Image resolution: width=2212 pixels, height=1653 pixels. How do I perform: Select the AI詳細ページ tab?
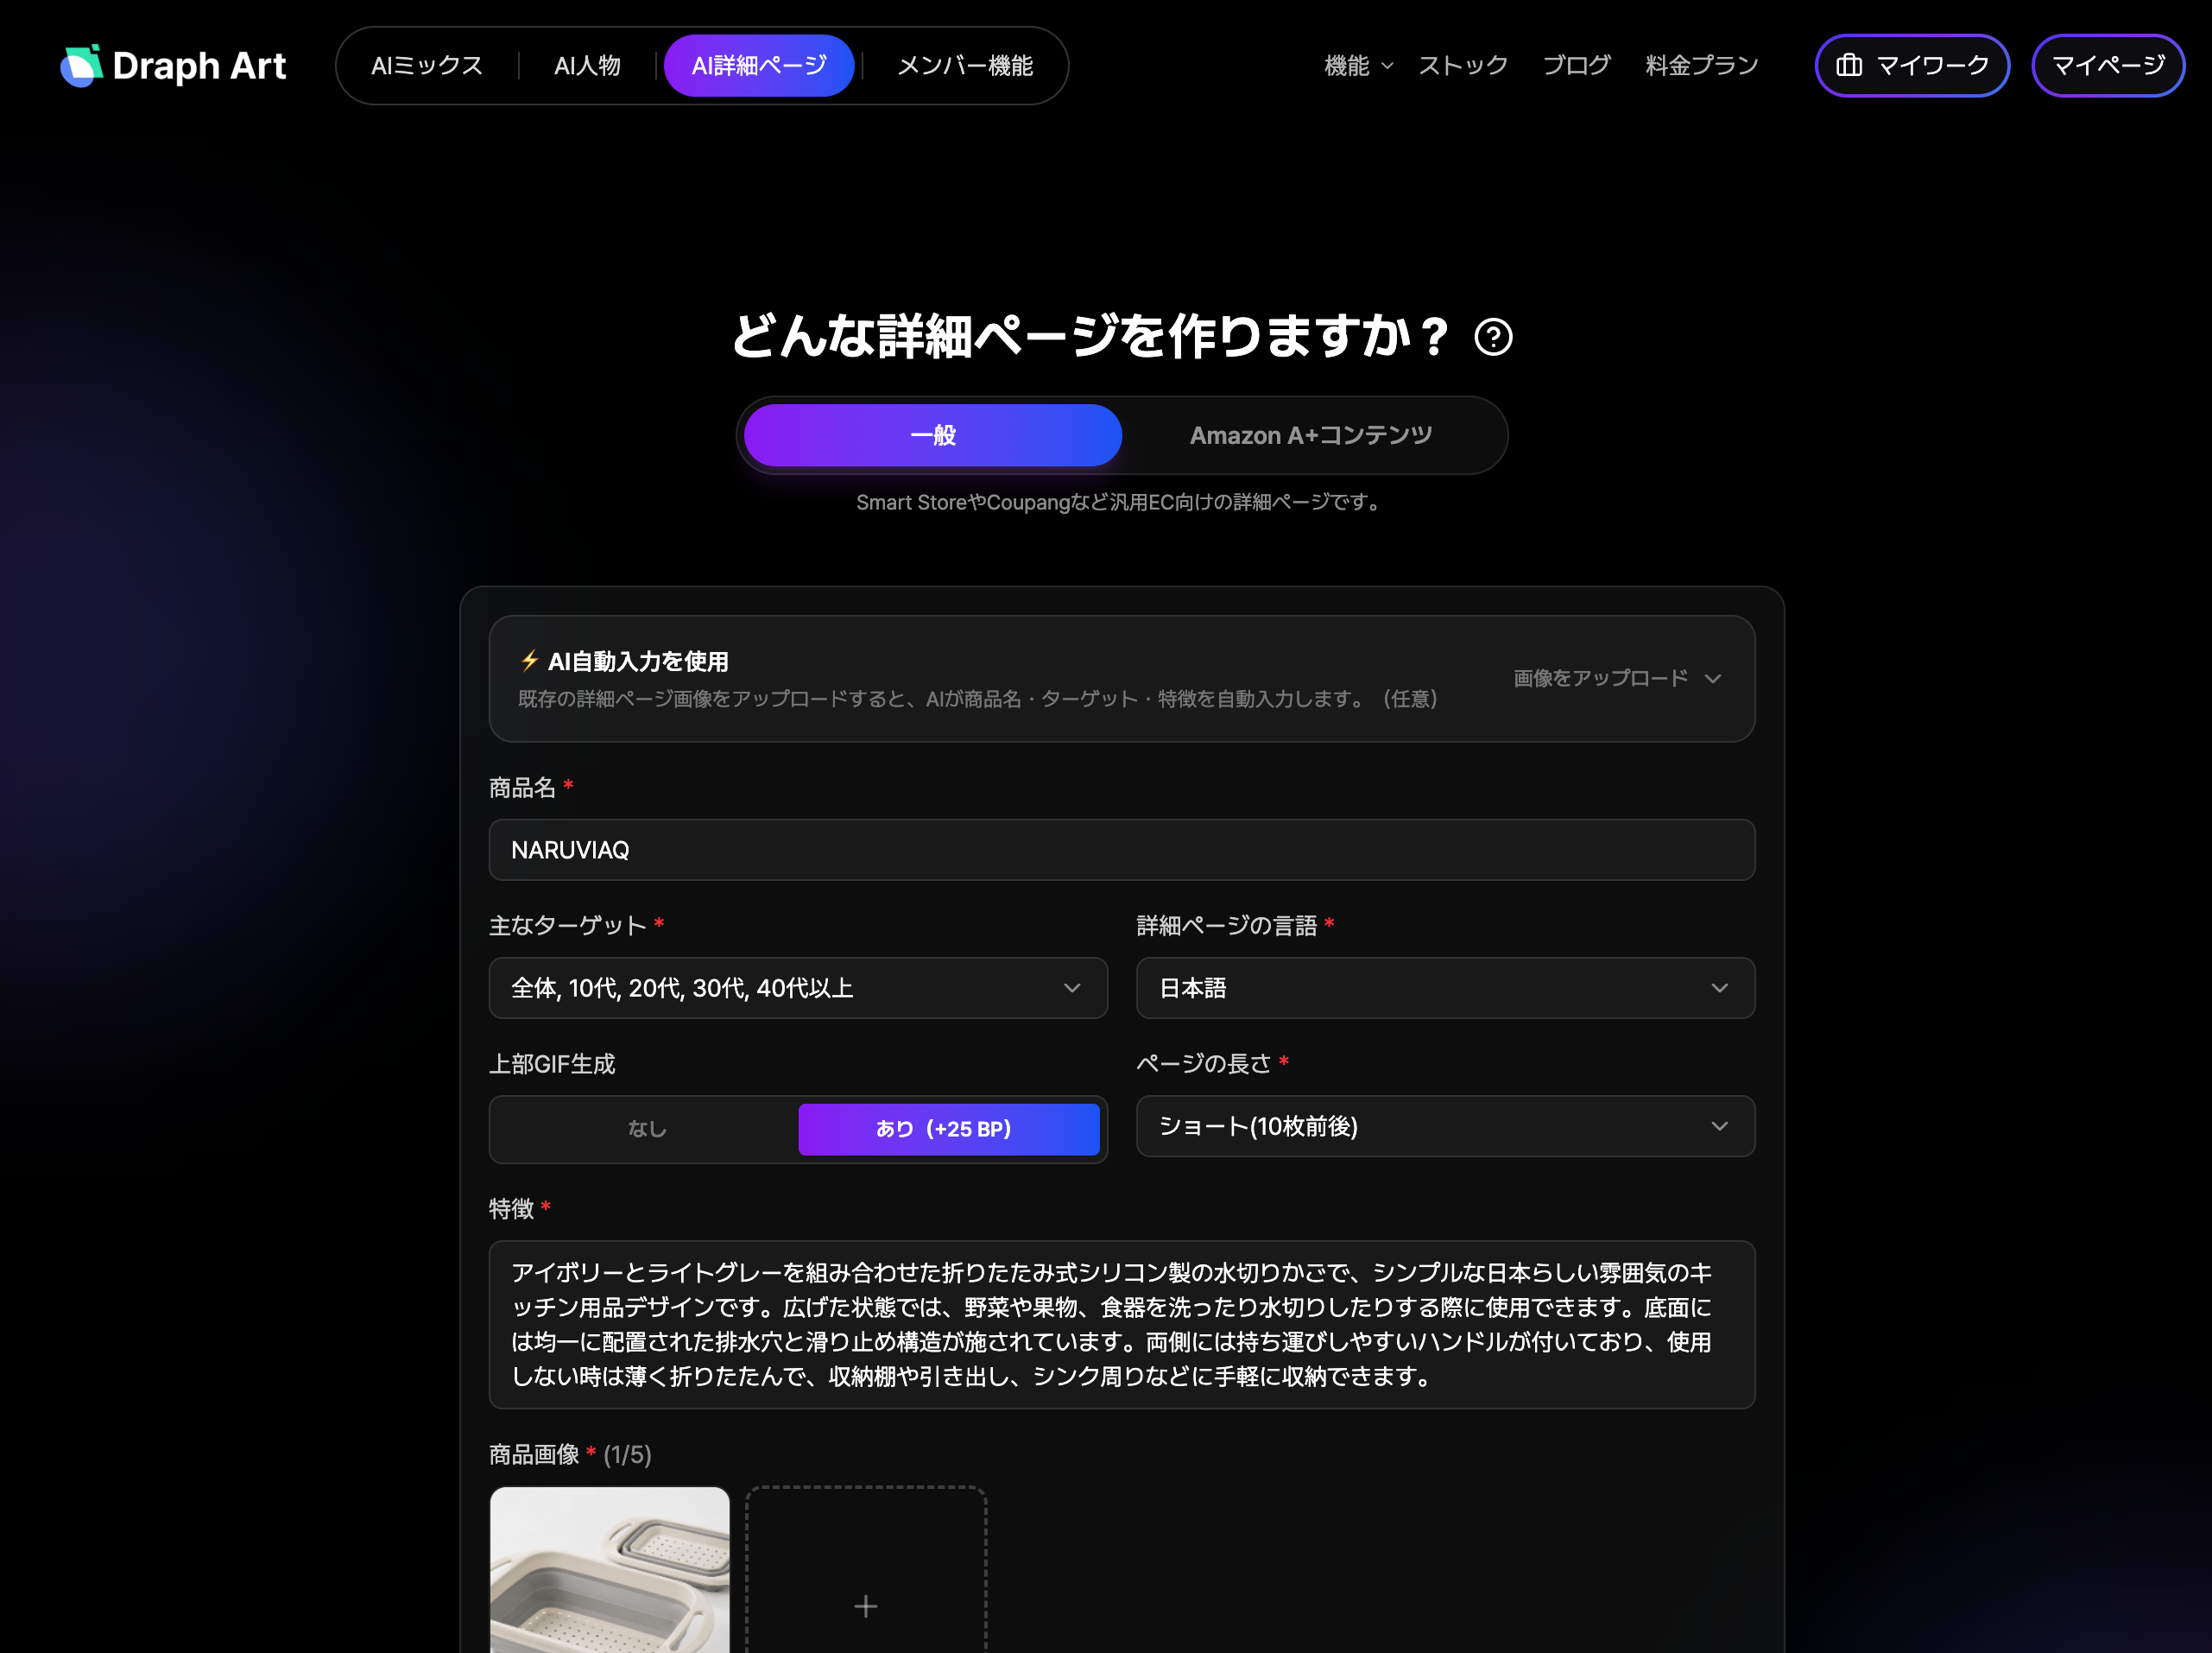[759, 66]
